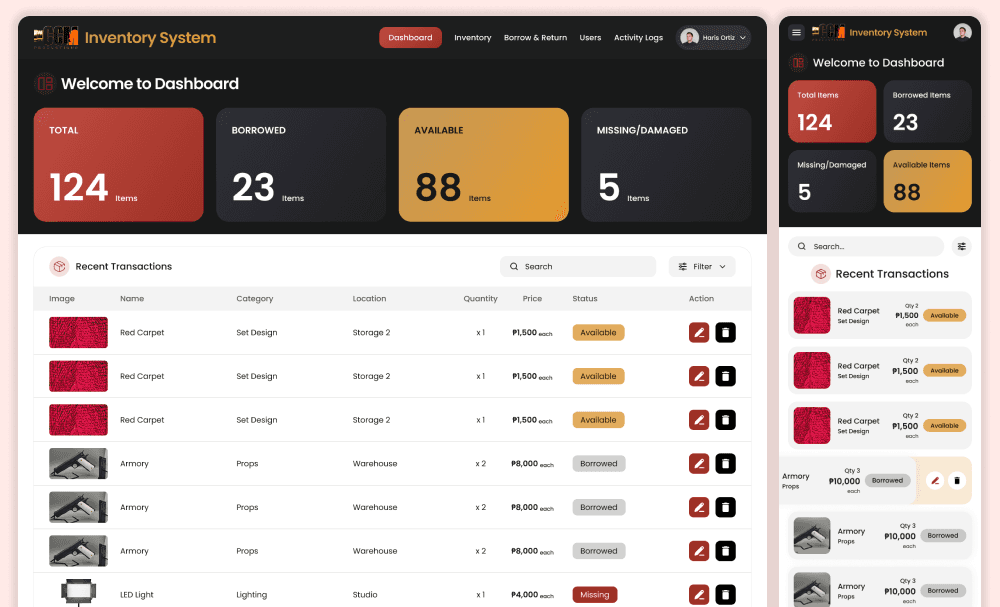
Task: Click the magnifier icon in desktop Search field
Action: pos(513,267)
